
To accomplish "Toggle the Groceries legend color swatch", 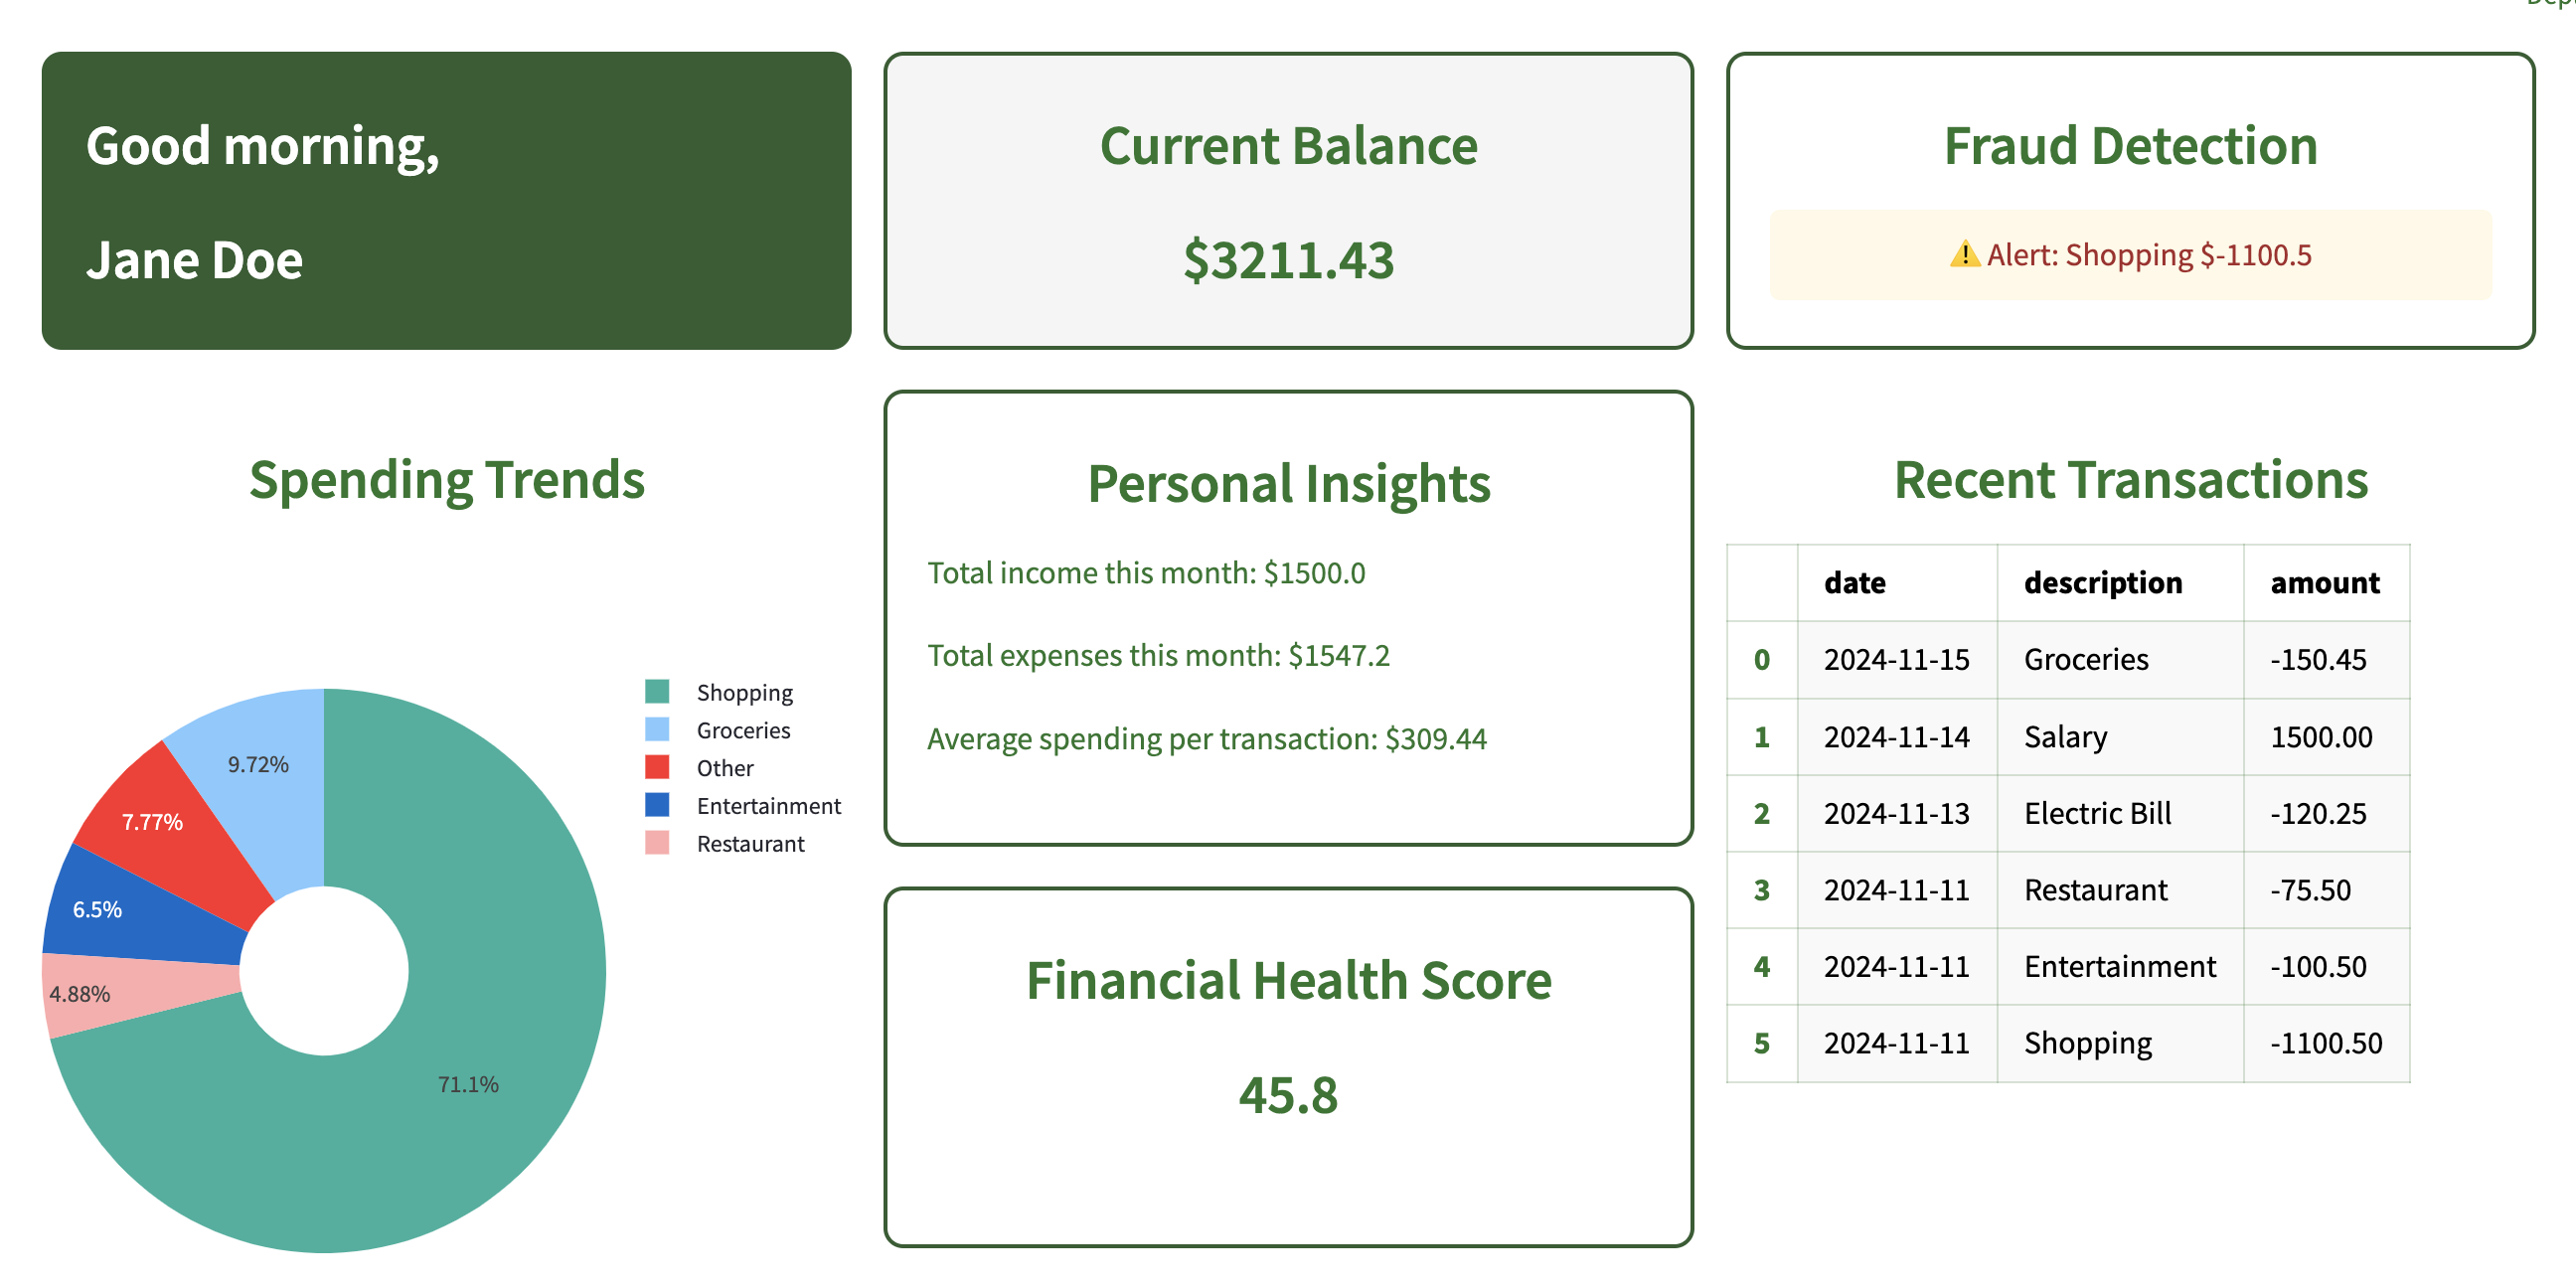I will click(657, 730).
